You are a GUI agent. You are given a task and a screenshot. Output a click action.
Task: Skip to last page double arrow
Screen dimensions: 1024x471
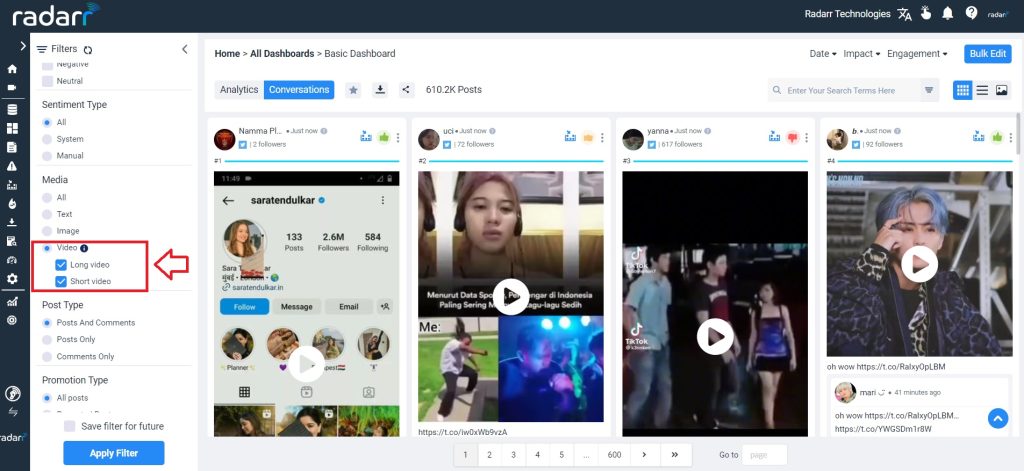click(675, 455)
